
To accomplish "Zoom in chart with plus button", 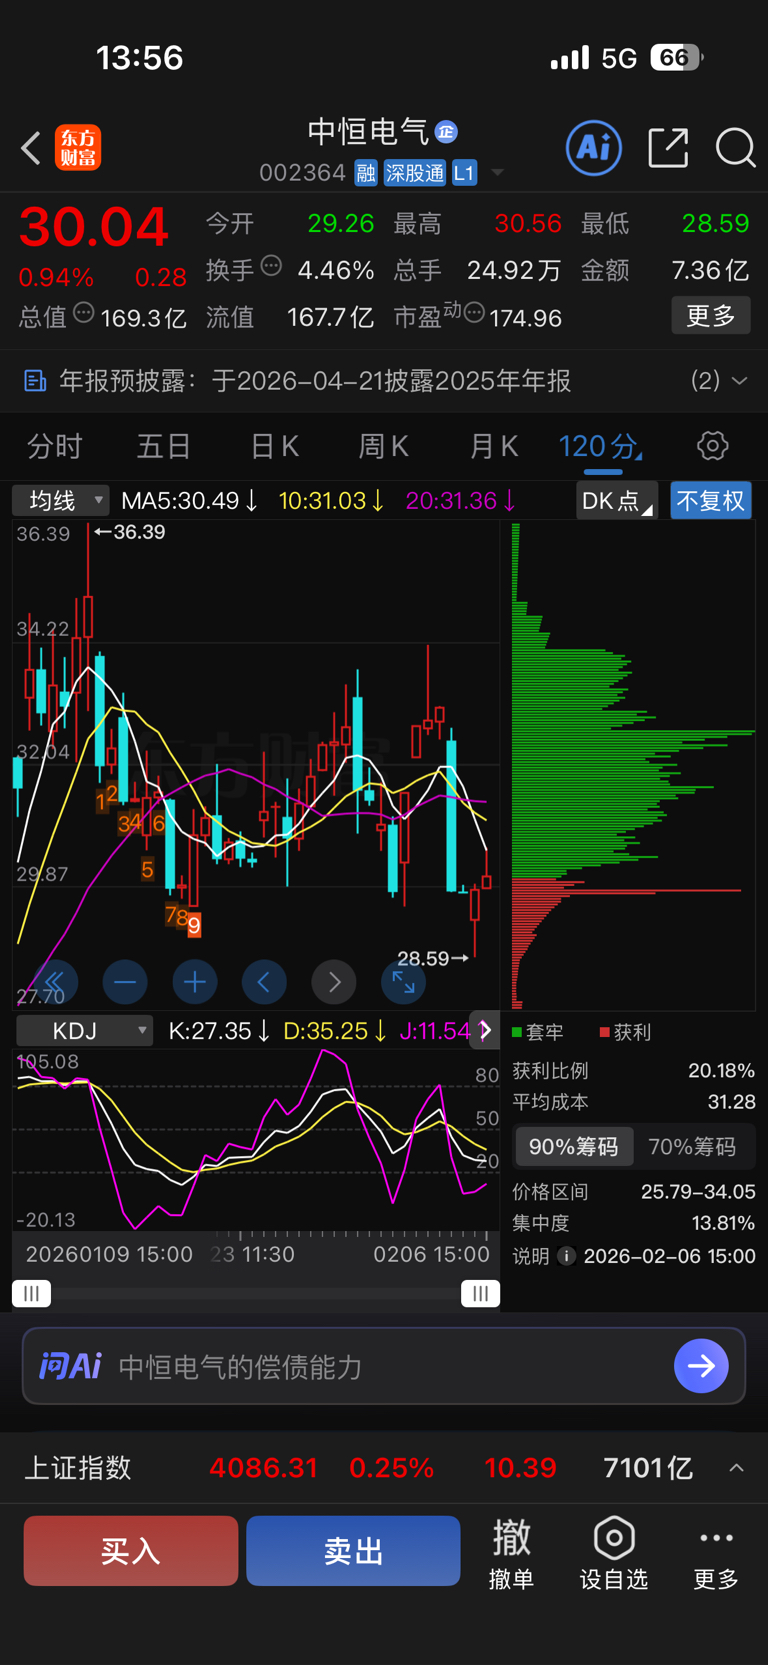I will pos(195,982).
